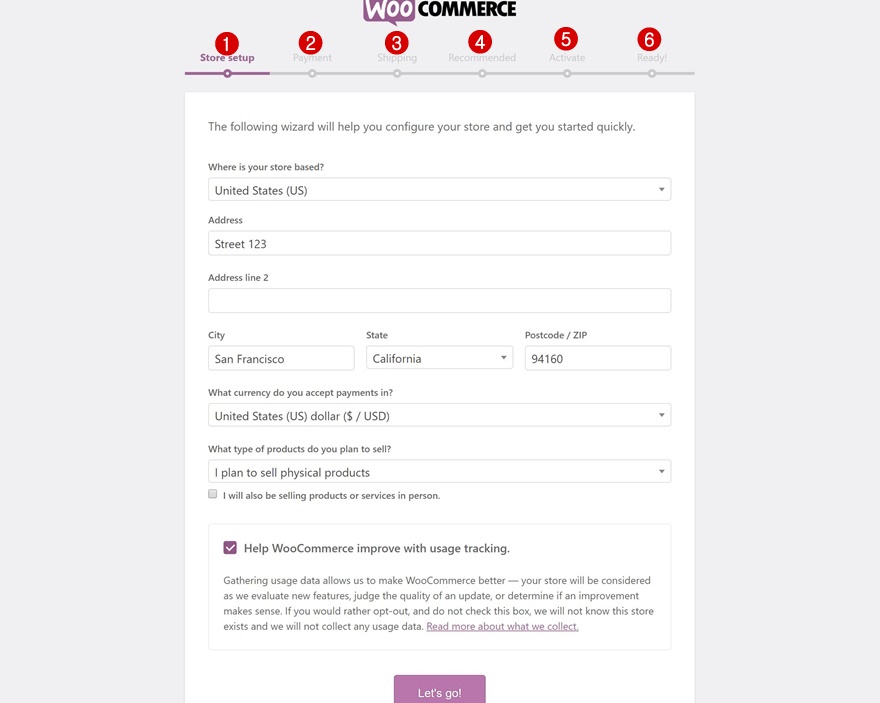Screen dimensions: 880x703
Task: Open product type dropdown
Action: click(439, 472)
